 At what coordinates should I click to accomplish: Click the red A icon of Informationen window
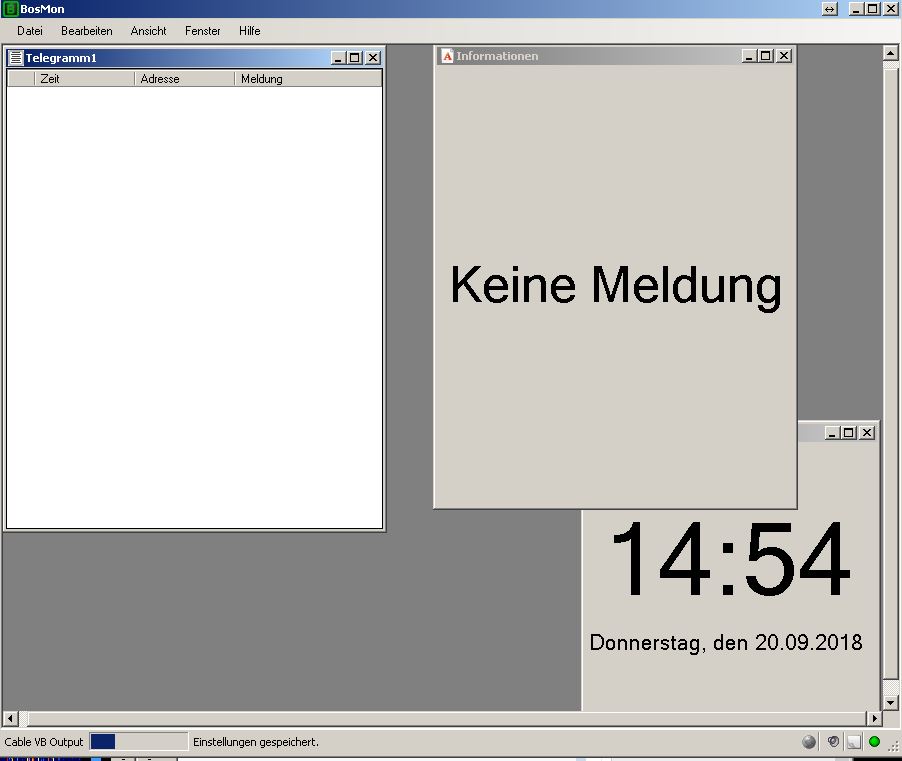(x=448, y=56)
